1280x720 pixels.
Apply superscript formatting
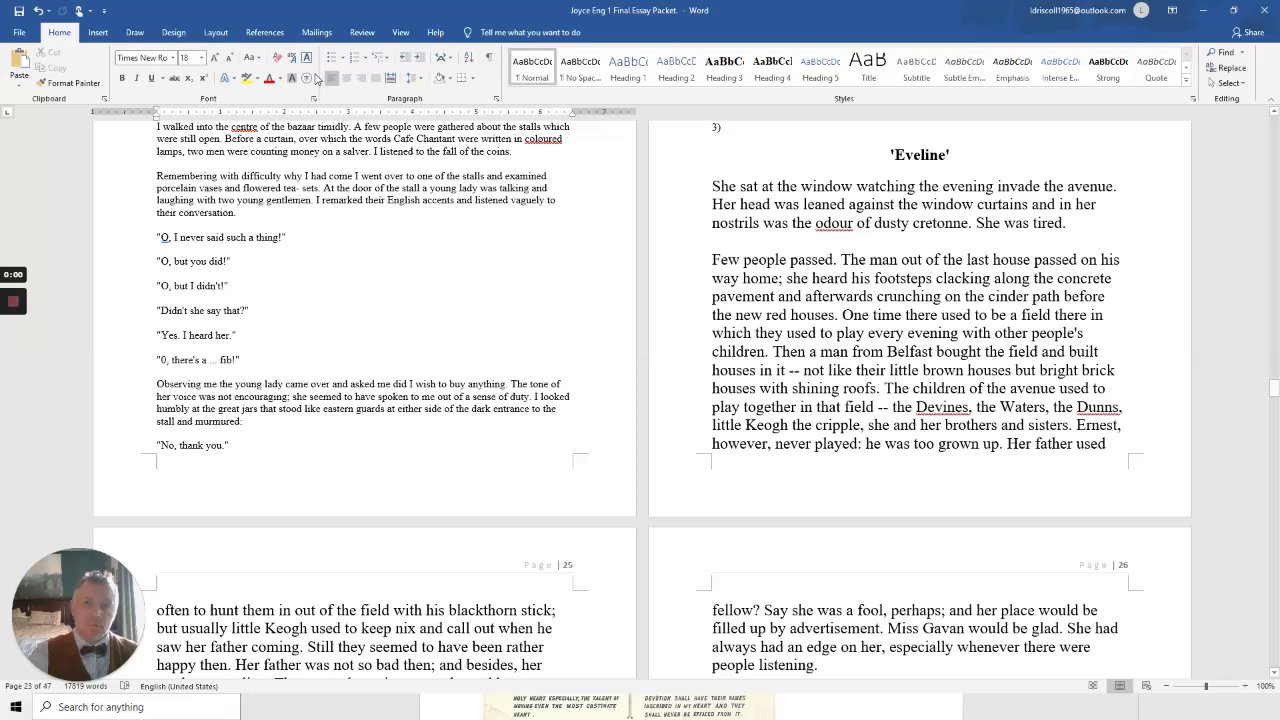pos(203,78)
